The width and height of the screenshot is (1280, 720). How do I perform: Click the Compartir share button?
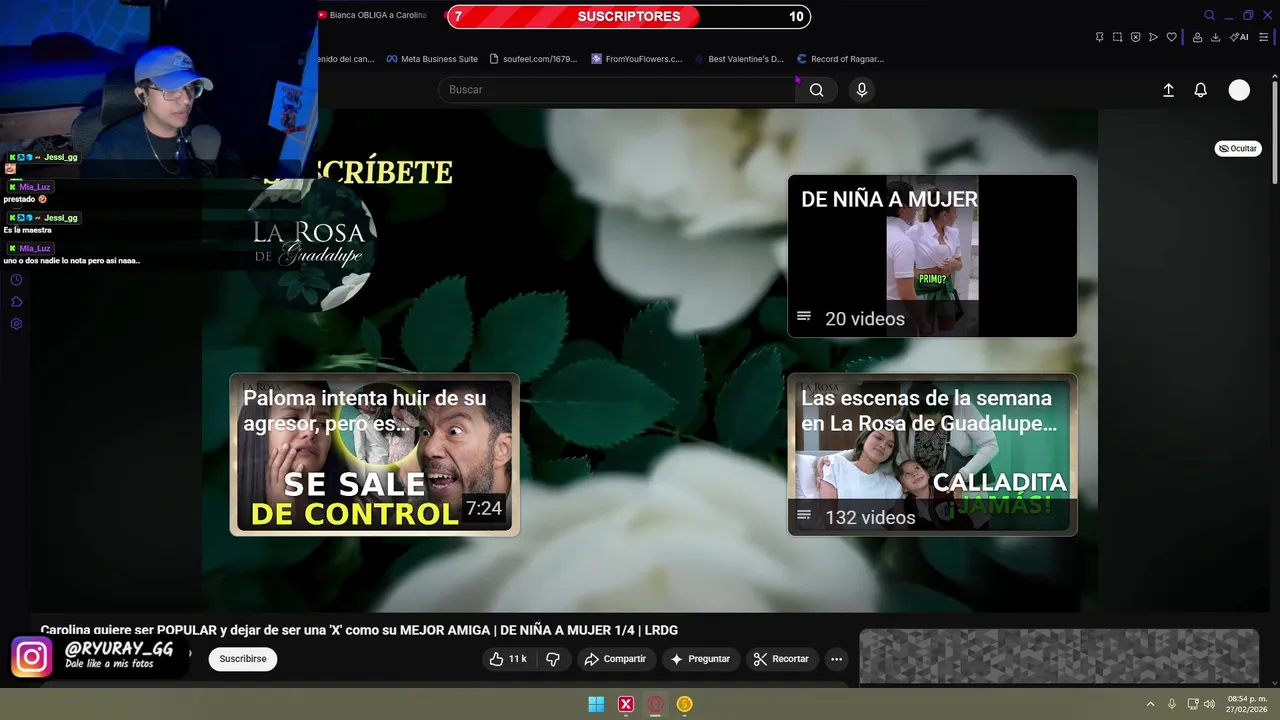click(x=615, y=659)
